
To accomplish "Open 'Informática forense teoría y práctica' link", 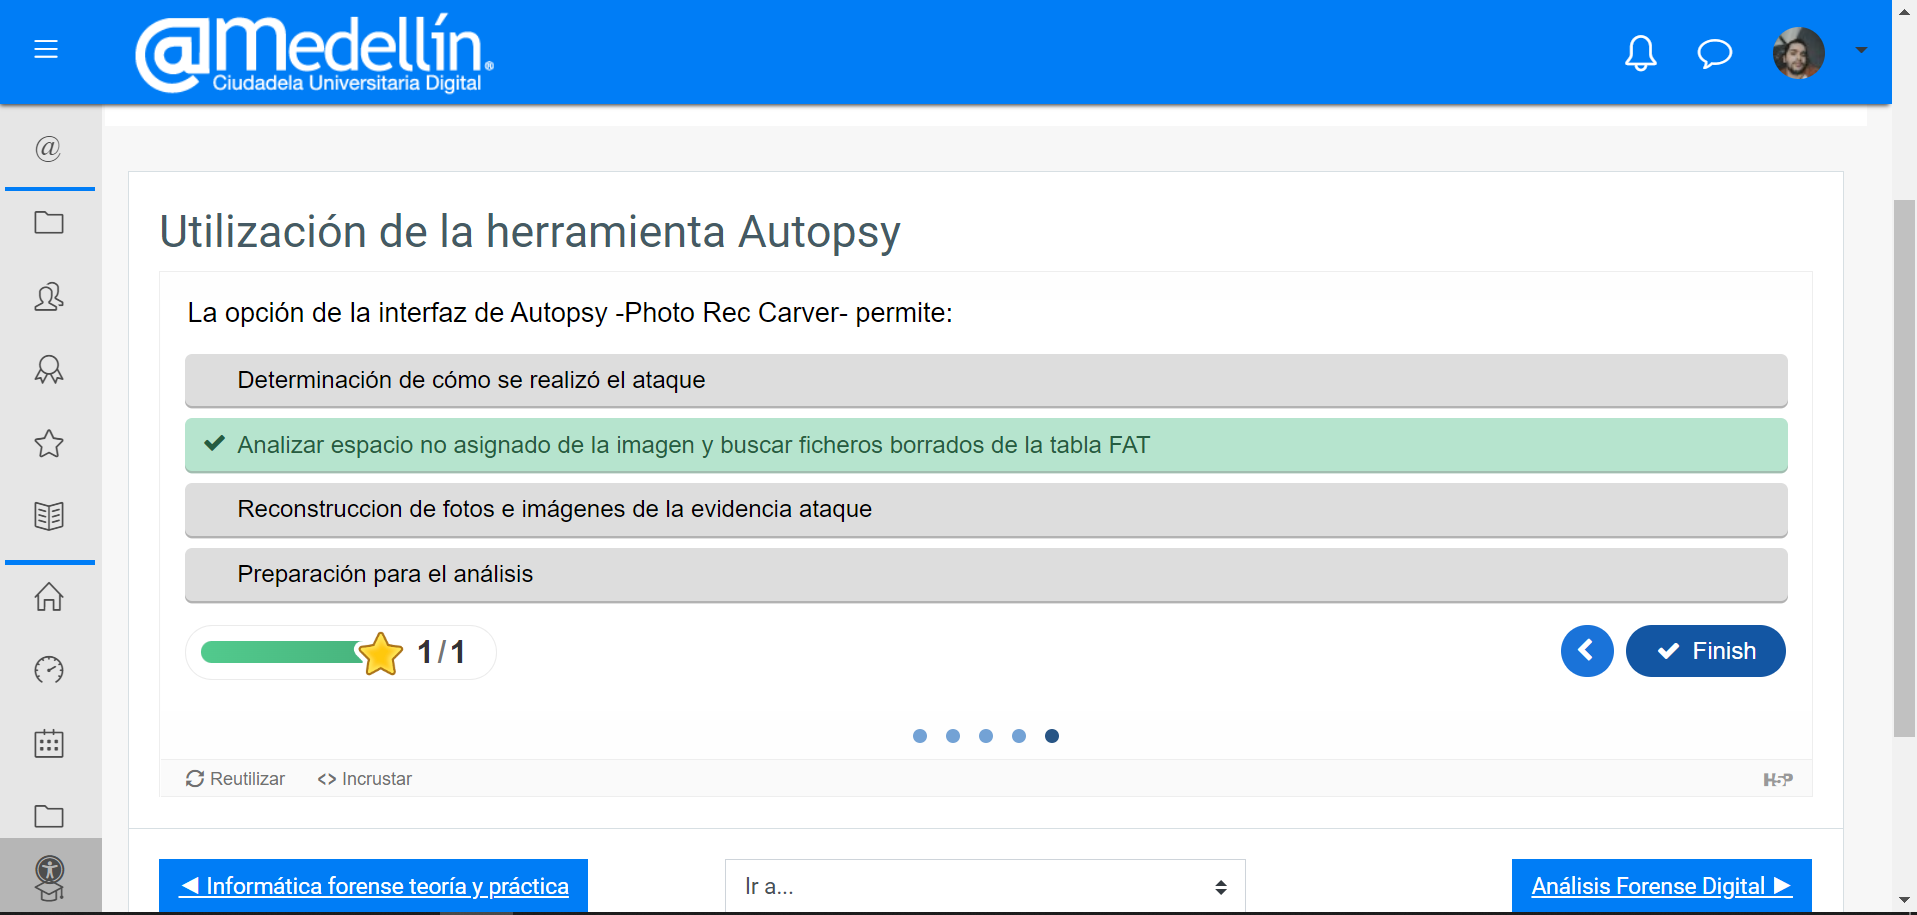I will coord(373,886).
